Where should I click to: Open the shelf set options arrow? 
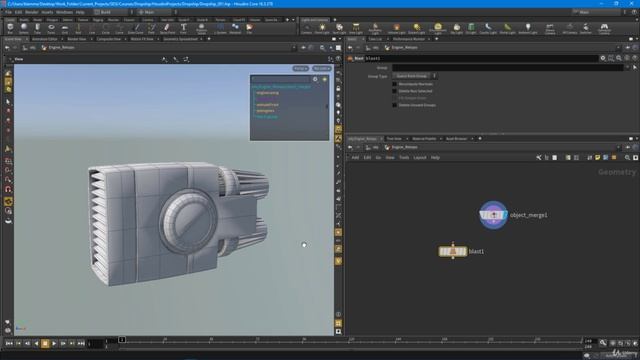click(x=293, y=20)
